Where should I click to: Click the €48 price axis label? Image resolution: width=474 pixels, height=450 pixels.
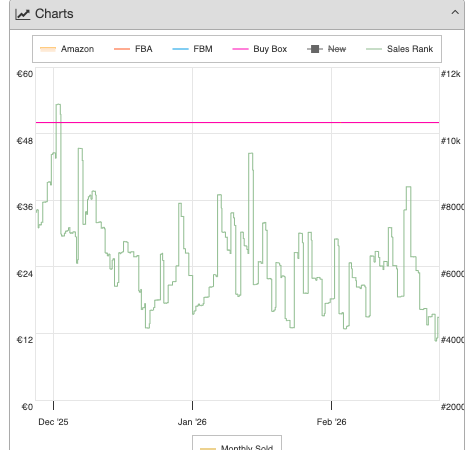(25, 141)
